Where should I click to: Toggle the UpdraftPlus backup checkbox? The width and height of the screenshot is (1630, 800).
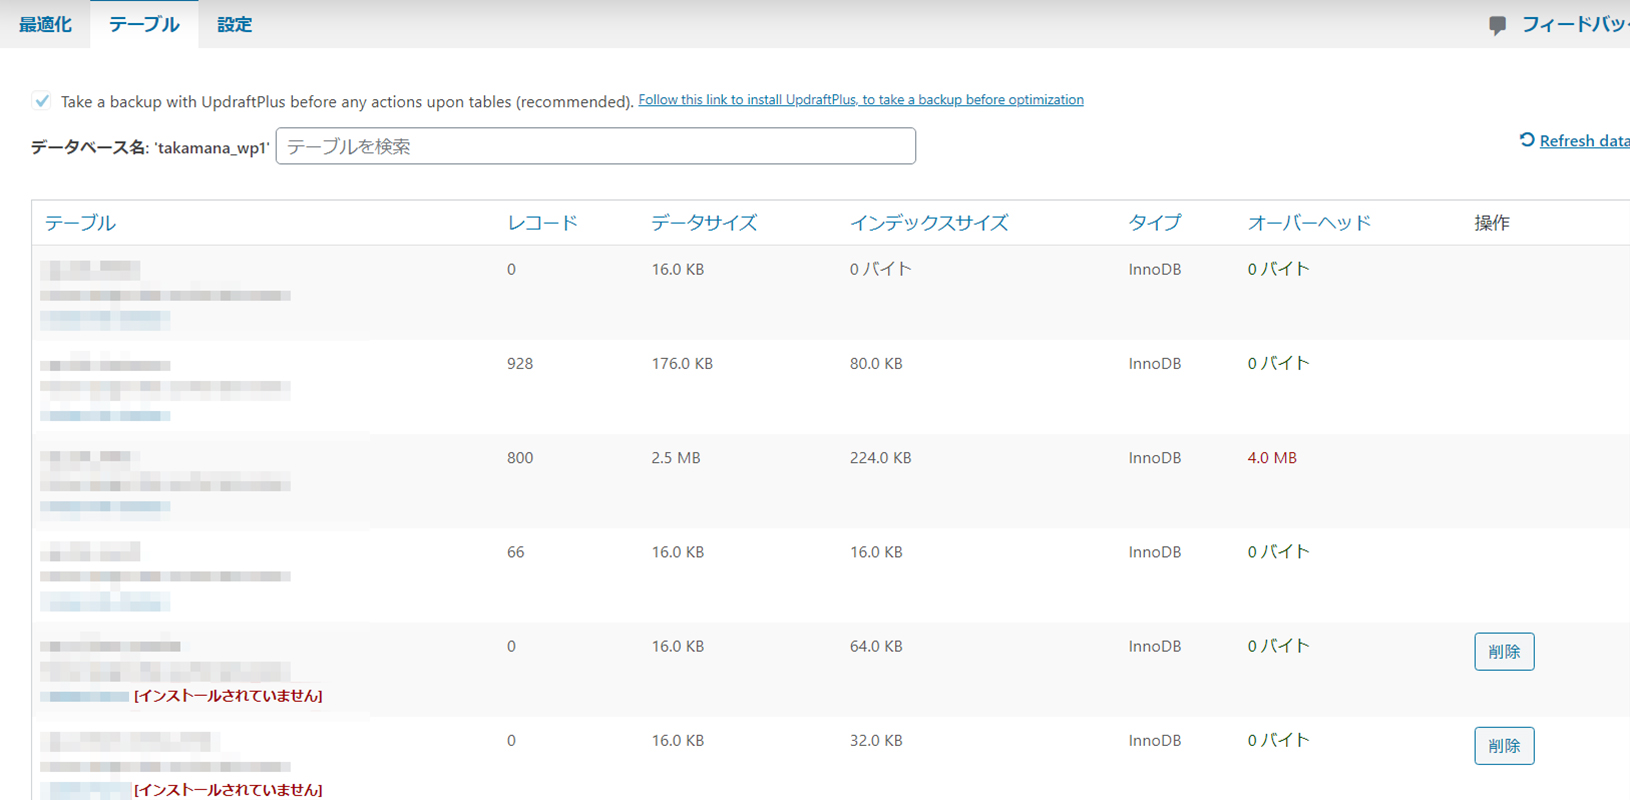pos(42,101)
